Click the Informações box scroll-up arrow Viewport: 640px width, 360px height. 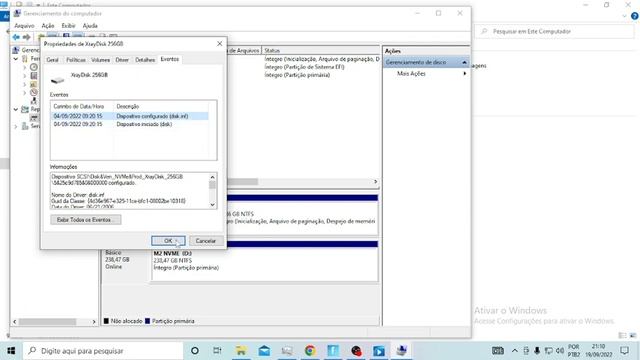[212, 177]
